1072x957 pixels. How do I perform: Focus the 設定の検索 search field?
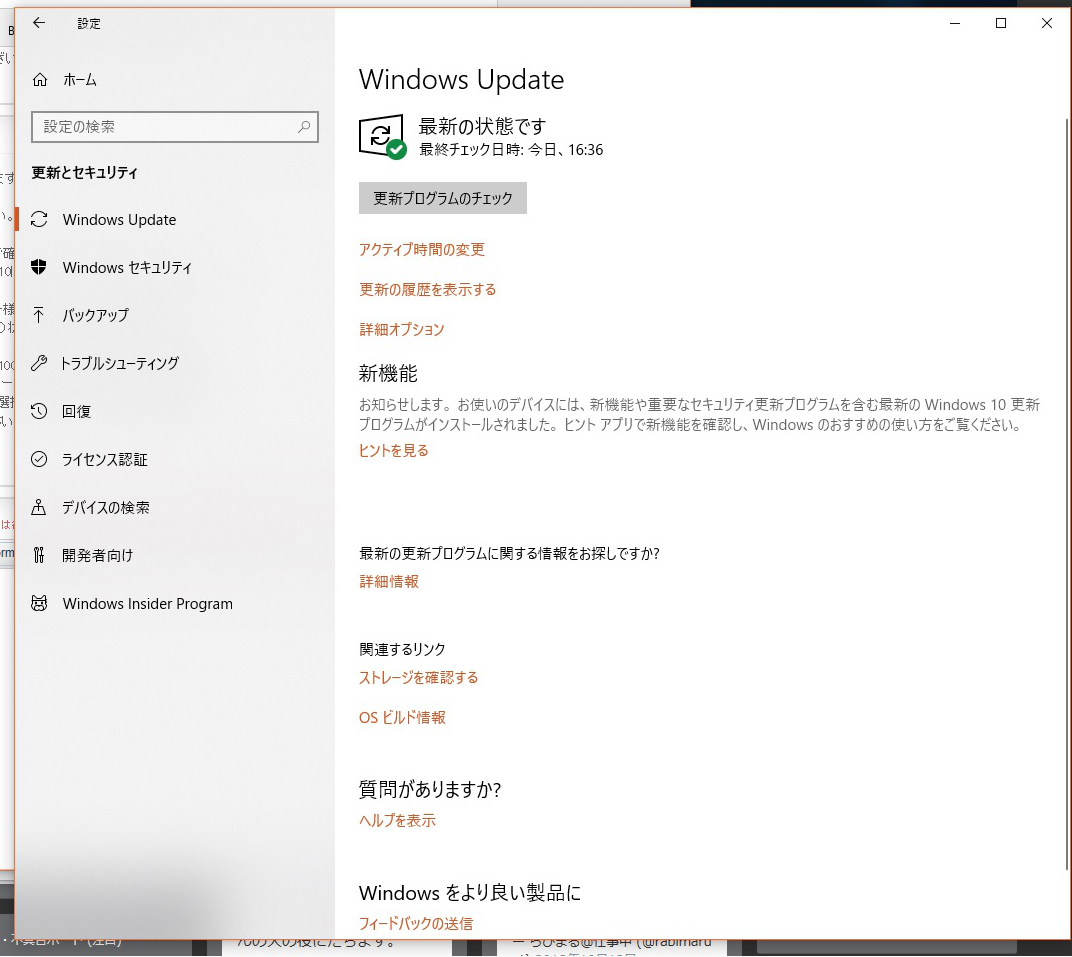tap(175, 127)
